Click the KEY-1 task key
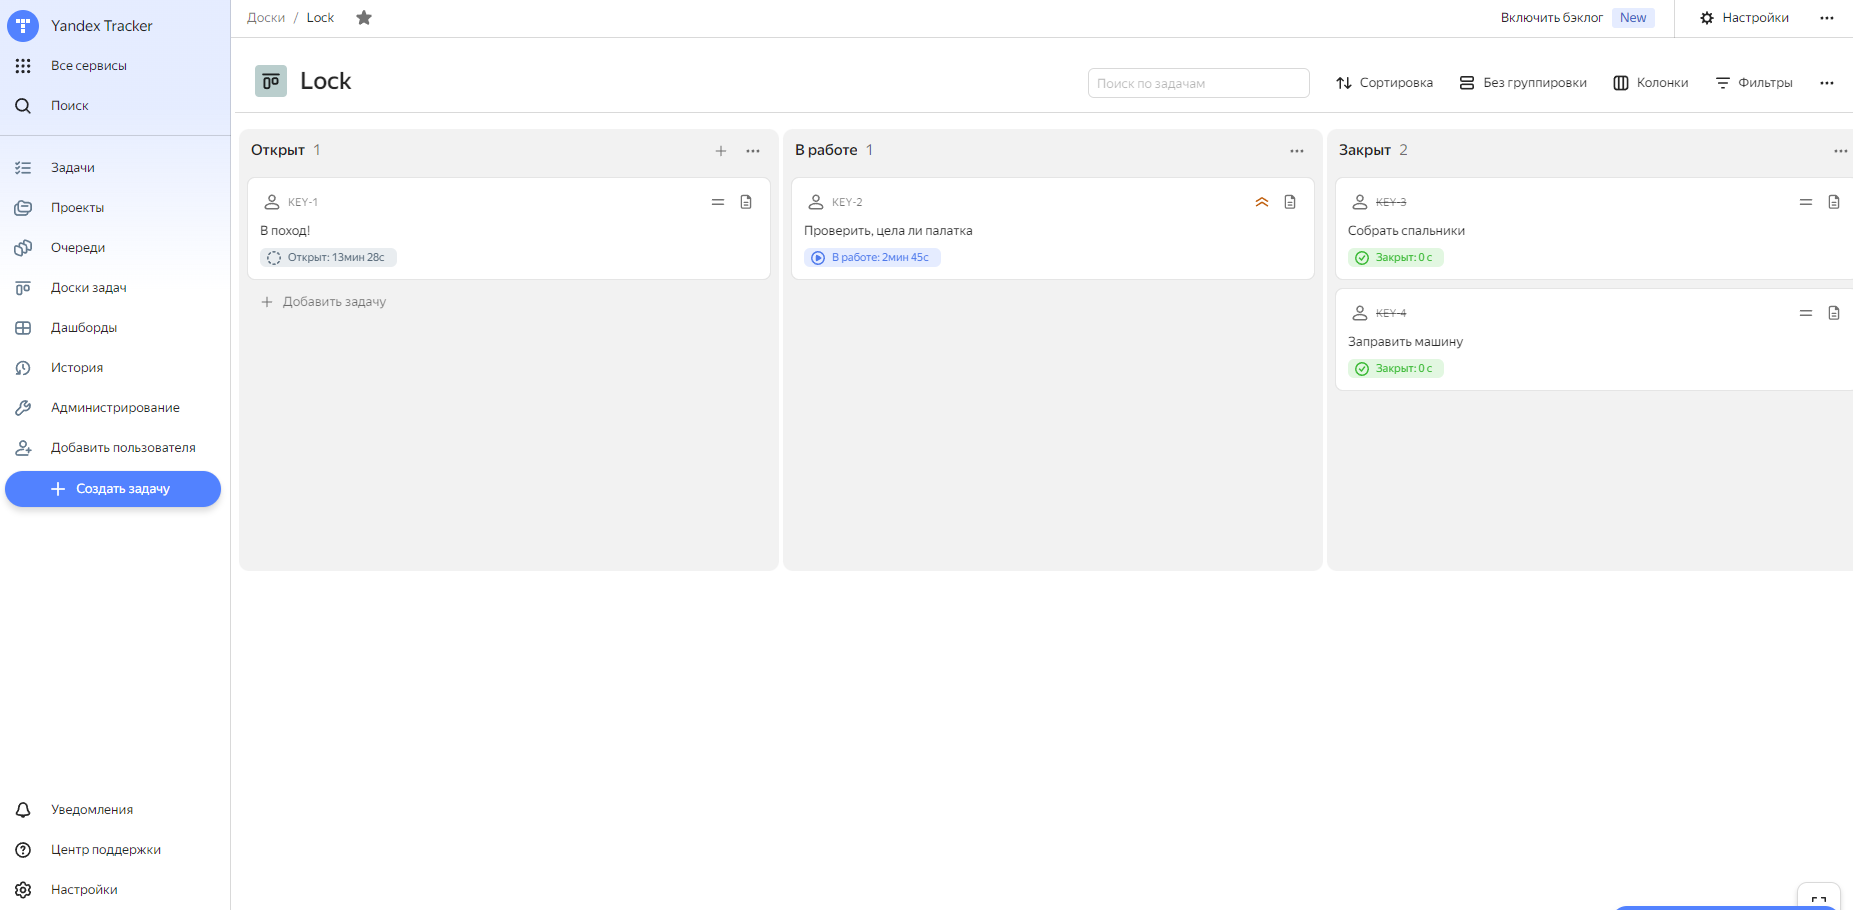This screenshot has height=910, width=1853. (x=303, y=202)
